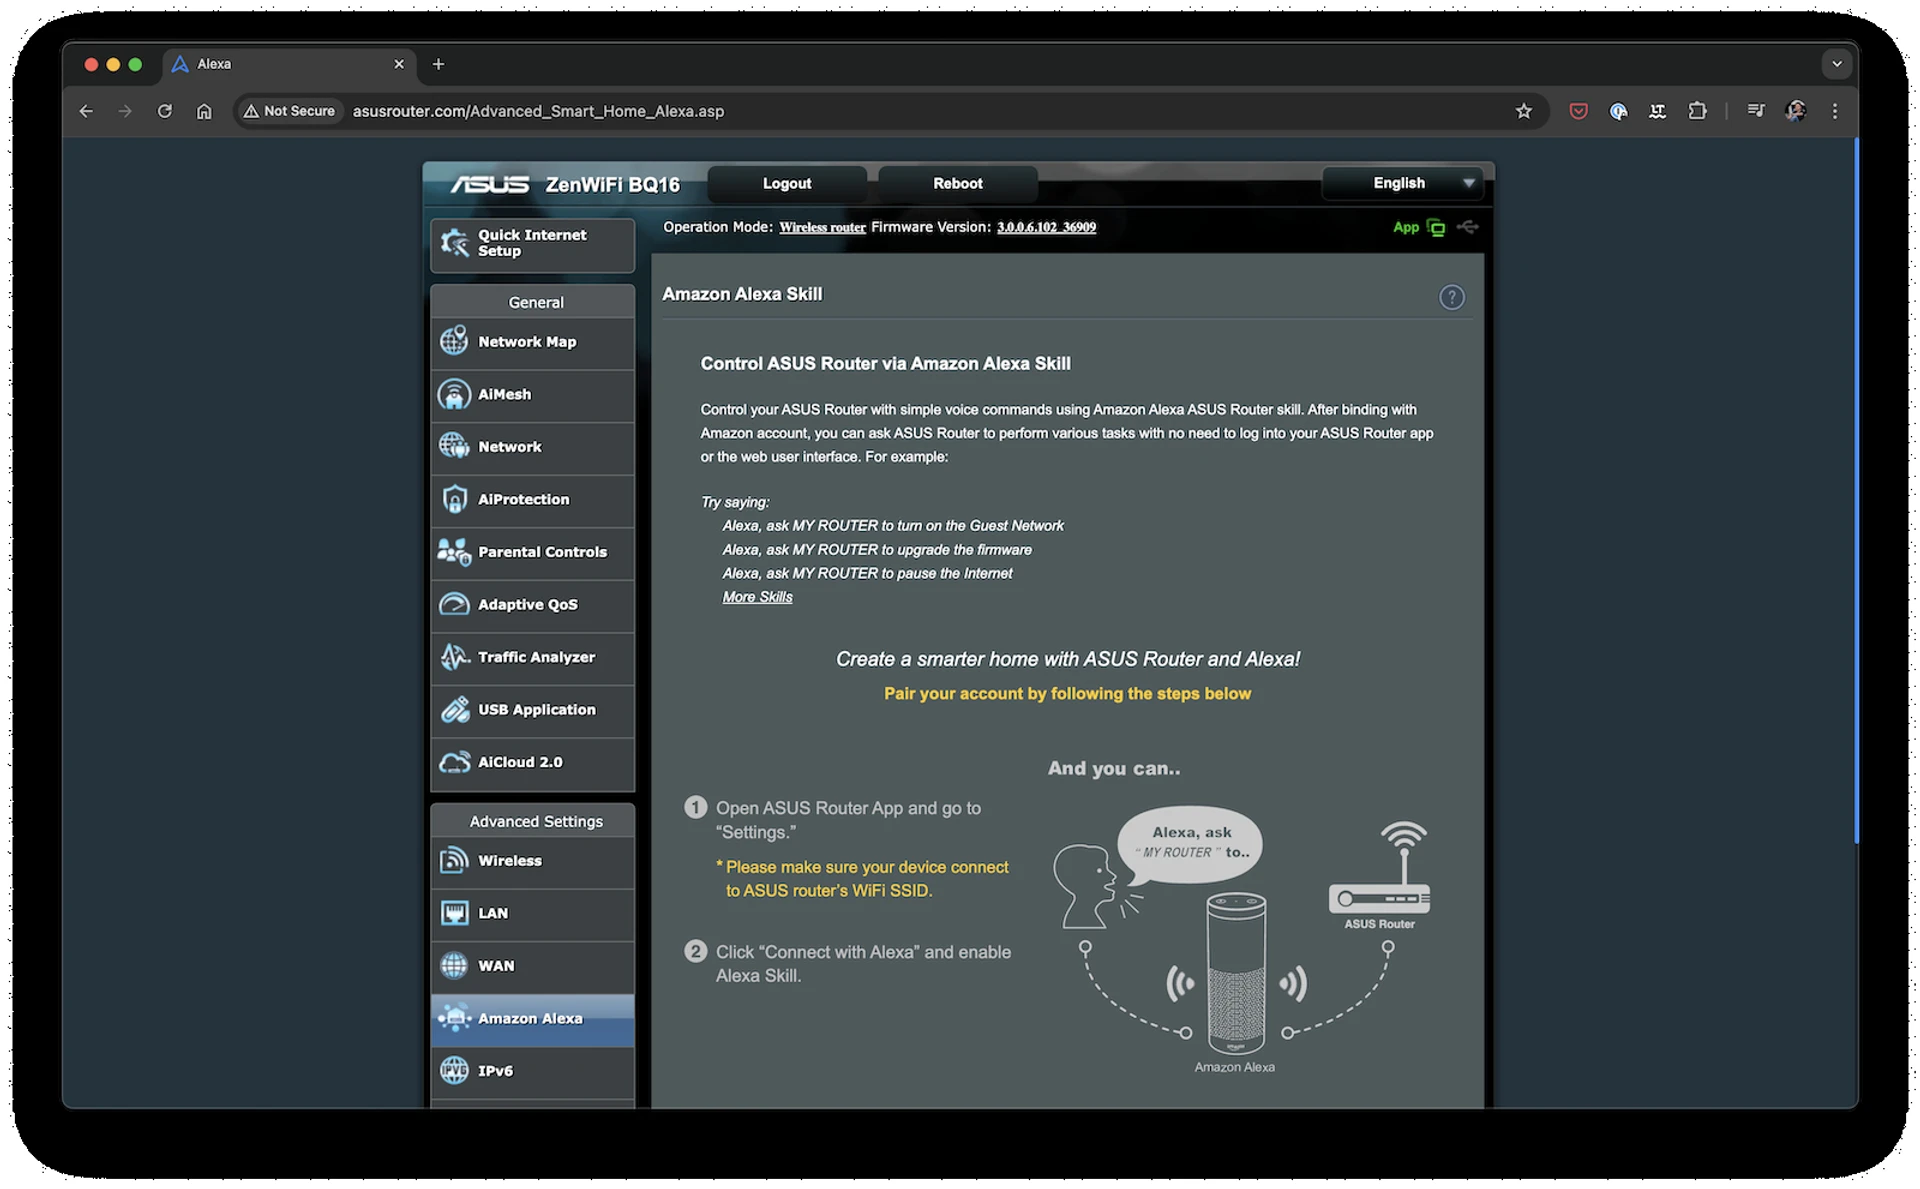Viewport: 1920px width, 1189px height.
Task: Open the English language dropdown
Action: (x=1402, y=183)
